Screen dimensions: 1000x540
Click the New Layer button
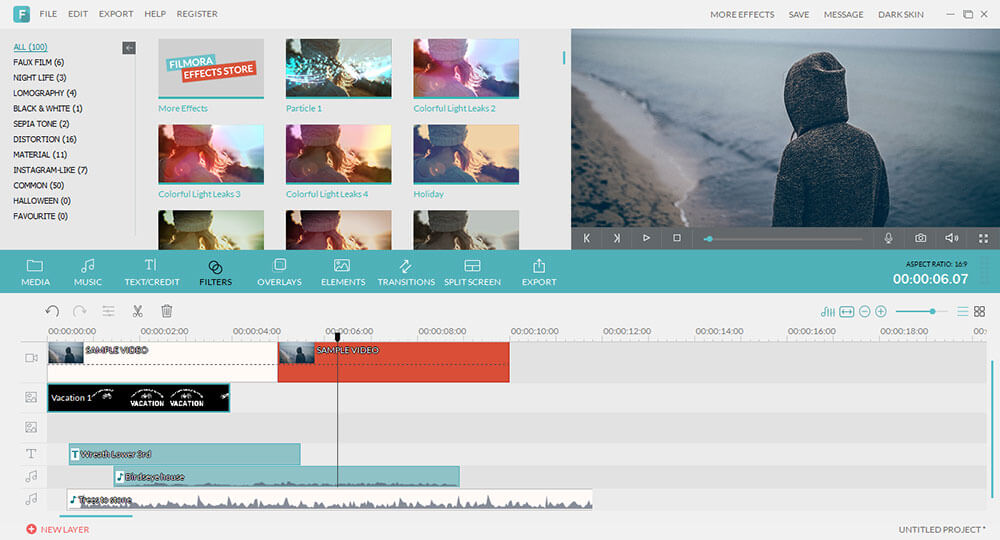click(x=58, y=529)
